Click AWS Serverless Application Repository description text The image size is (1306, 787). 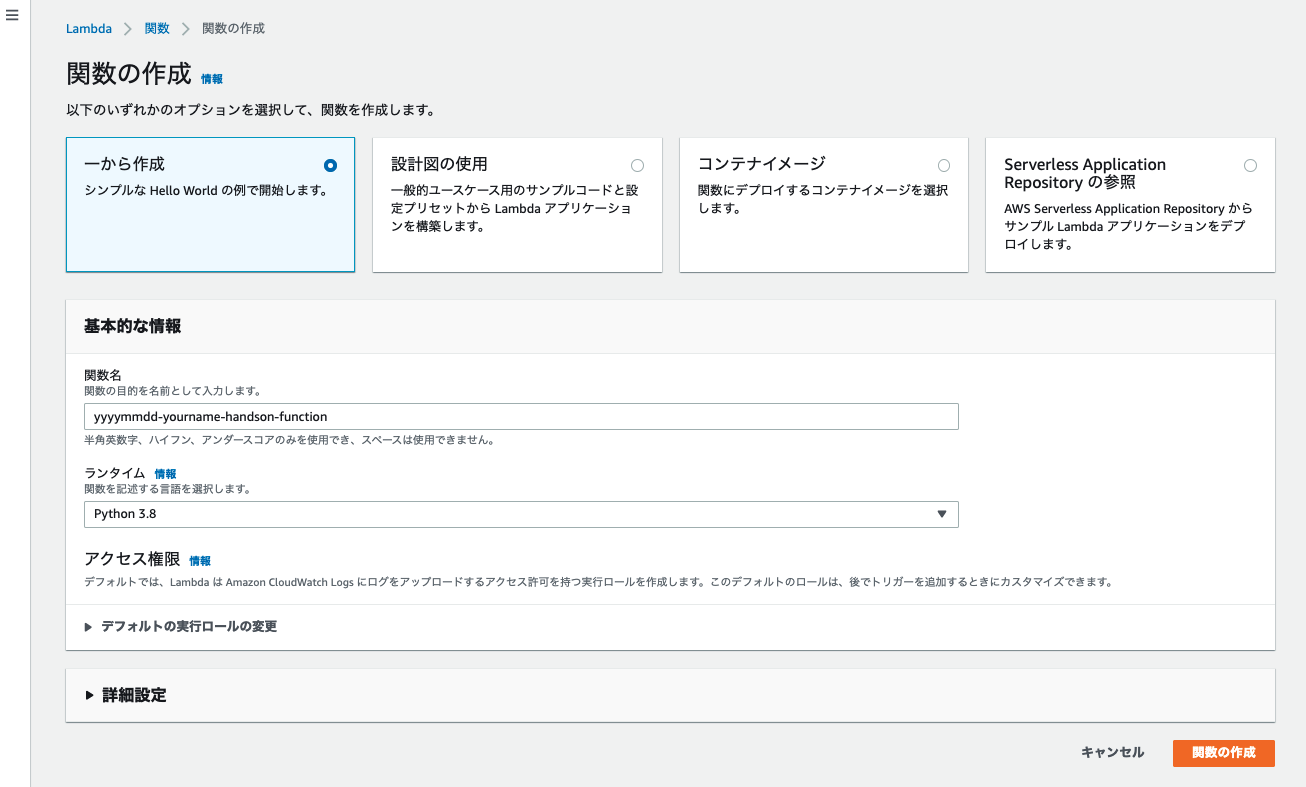[1128, 226]
